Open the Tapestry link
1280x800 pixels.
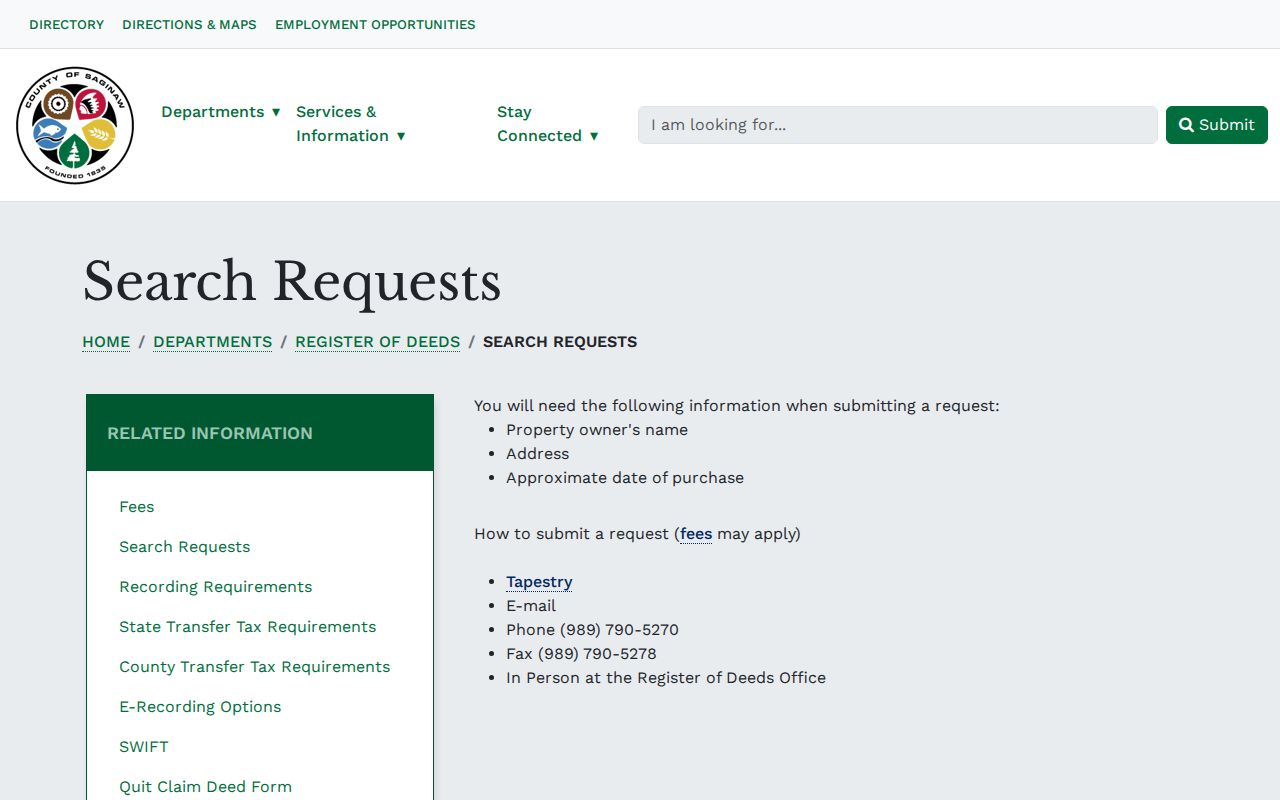[539, 582]
